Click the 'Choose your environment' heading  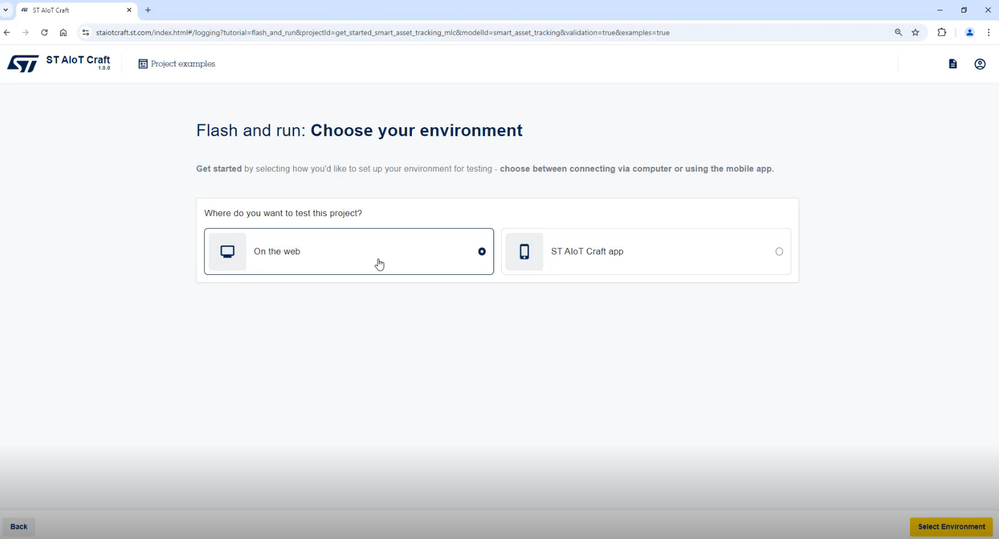[x=417, y=131]
